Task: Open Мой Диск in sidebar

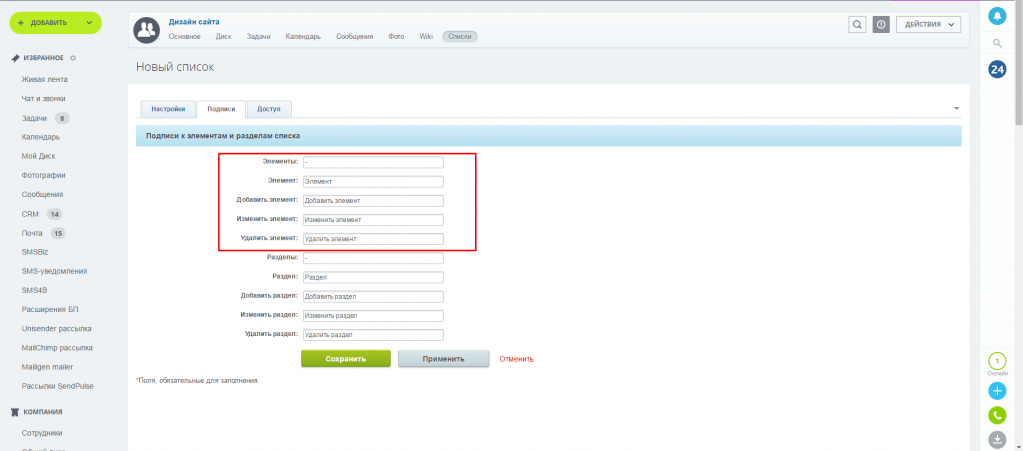Action: click(38, 157)
